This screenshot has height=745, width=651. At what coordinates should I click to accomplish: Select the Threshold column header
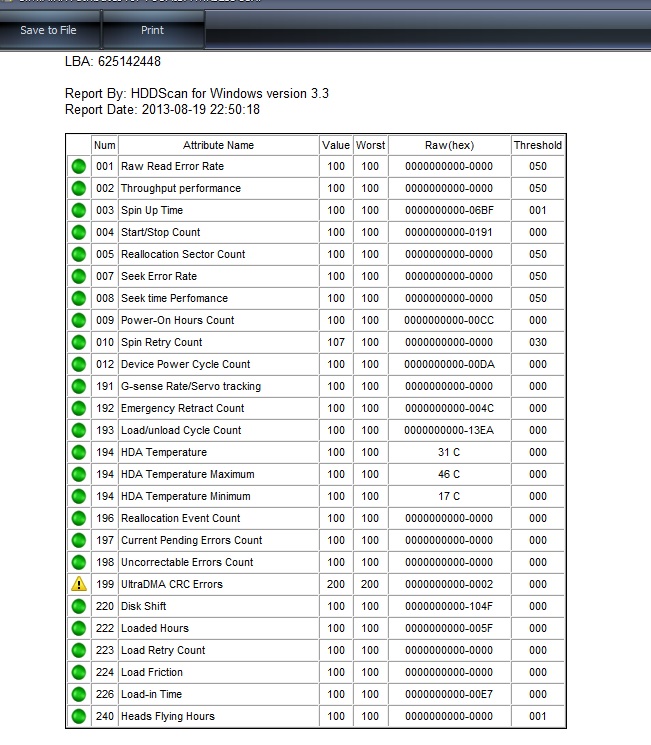pos(538,145)
